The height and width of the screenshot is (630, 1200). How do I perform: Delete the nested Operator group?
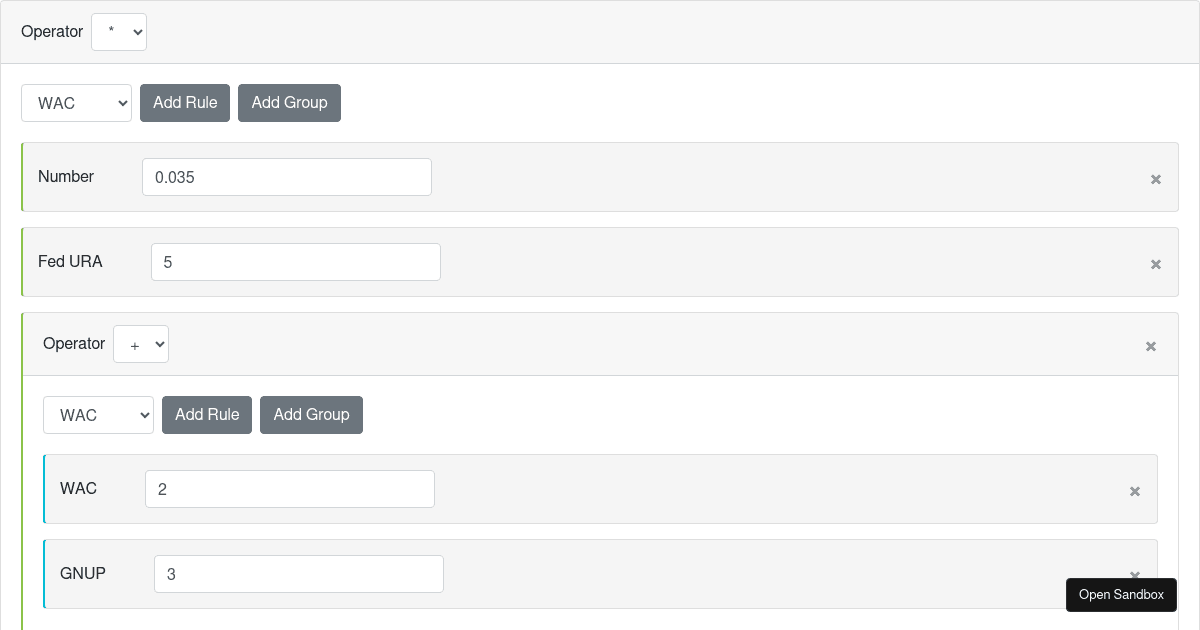click(x=1150, y=346)
